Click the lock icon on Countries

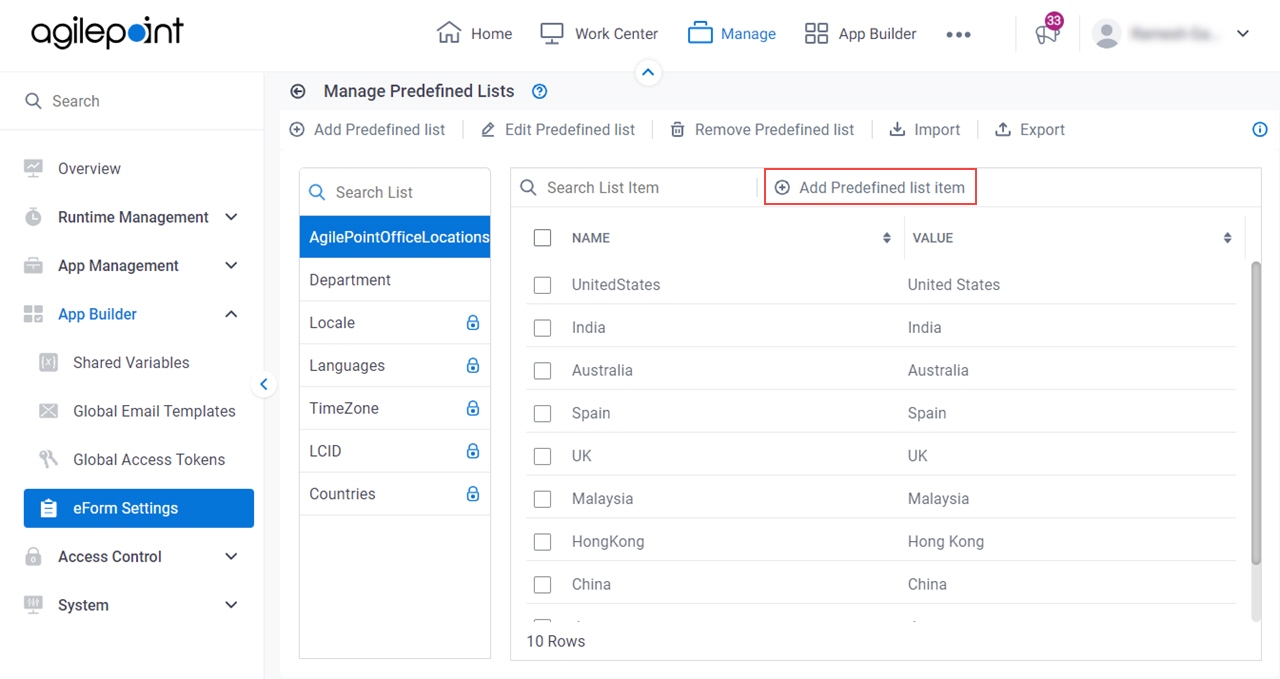(x=473, y=494)
